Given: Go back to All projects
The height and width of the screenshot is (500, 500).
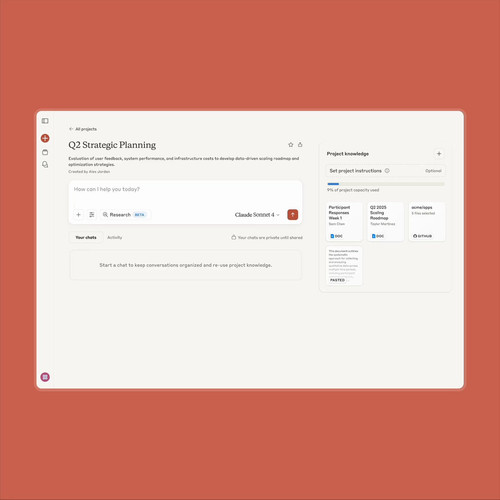Looking at the screenshot, I should click(x=83, y=129).
